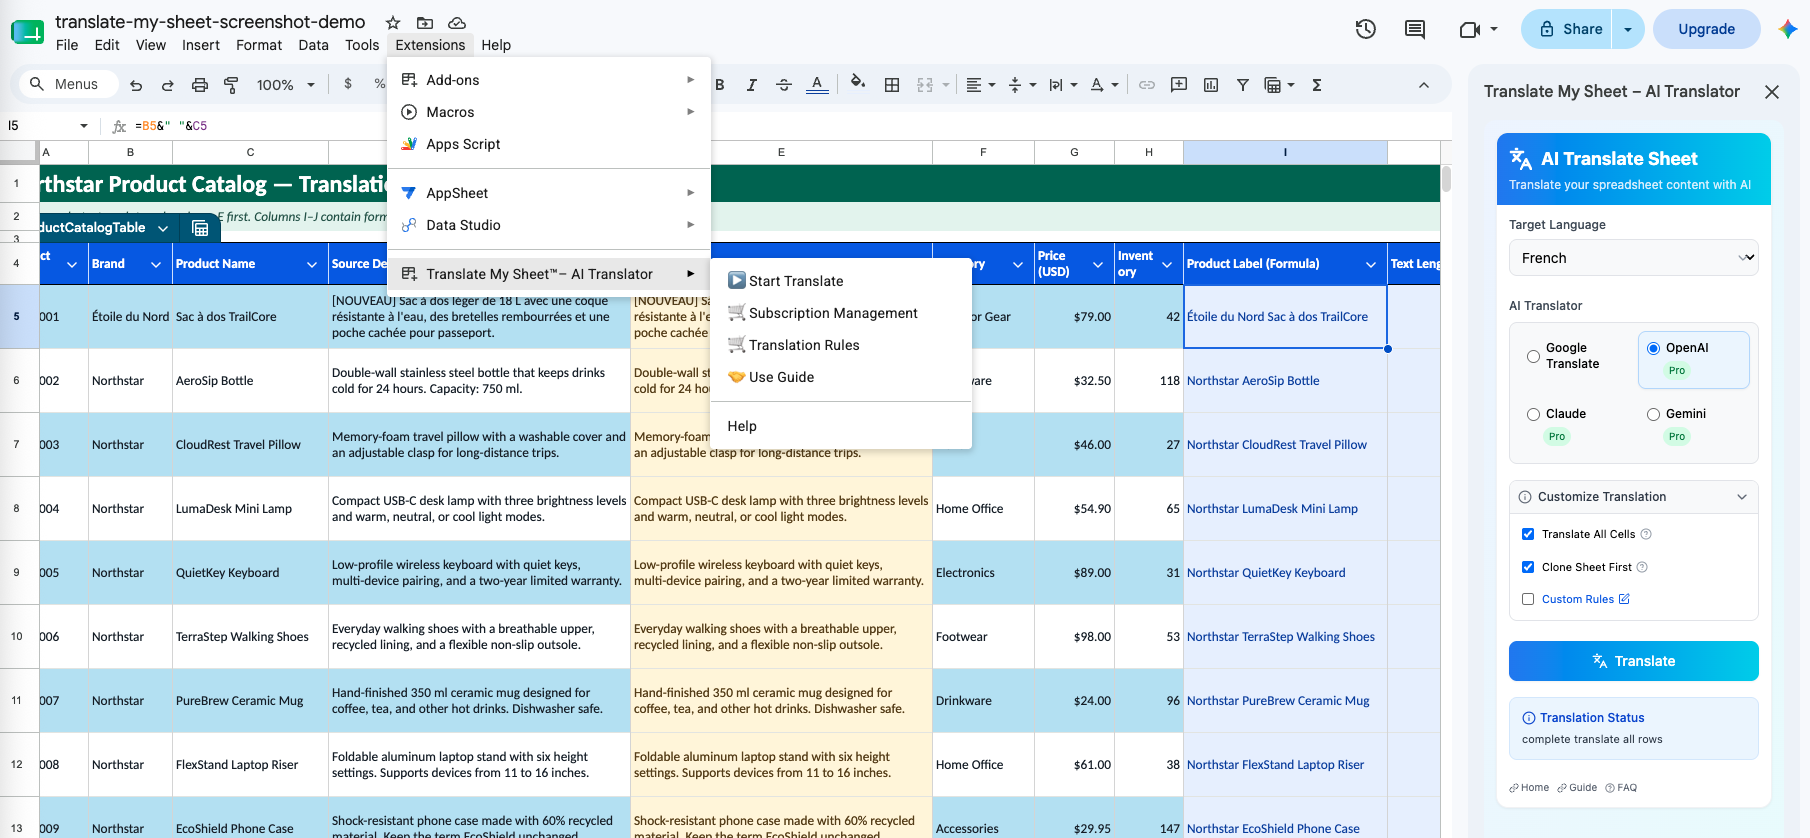Image resolution: width=1810 pixels, height=838 pixels.
Task: Open the comments history icon
Action: point(1415,29)
